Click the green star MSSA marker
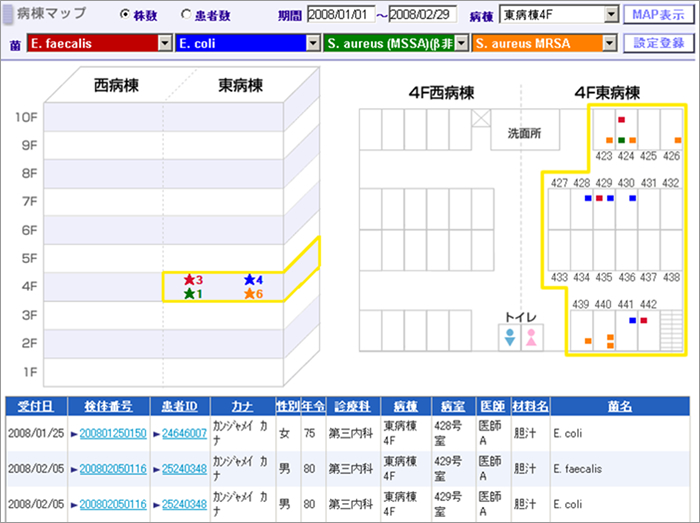The height and width of the screenshot is (523, 700). coord(188,294)
